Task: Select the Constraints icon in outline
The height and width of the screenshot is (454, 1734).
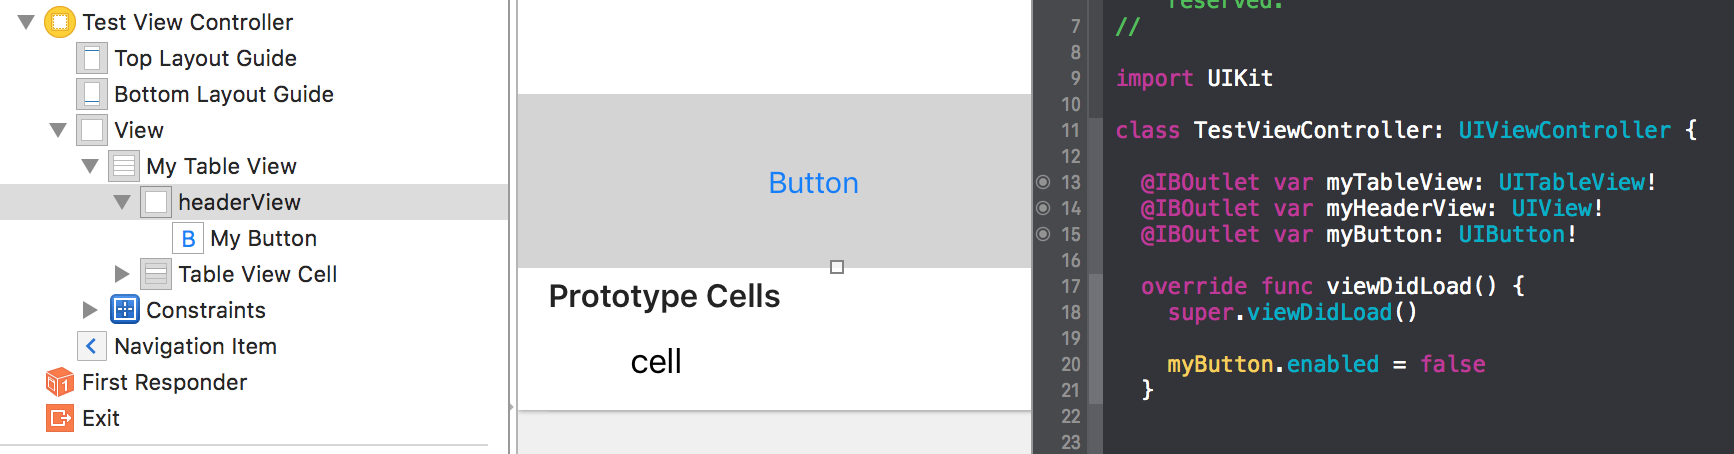Action: [124, 310]
